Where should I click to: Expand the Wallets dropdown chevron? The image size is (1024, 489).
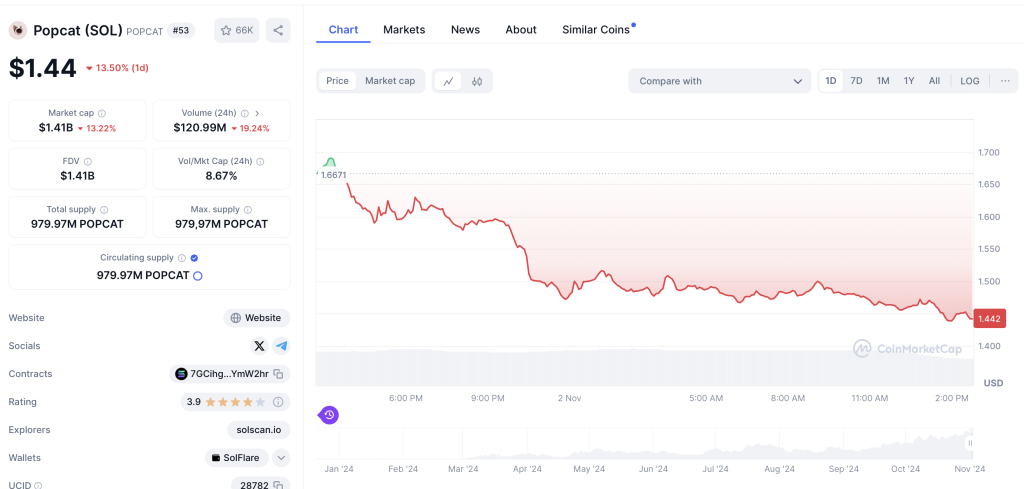[x=281, y=458]
